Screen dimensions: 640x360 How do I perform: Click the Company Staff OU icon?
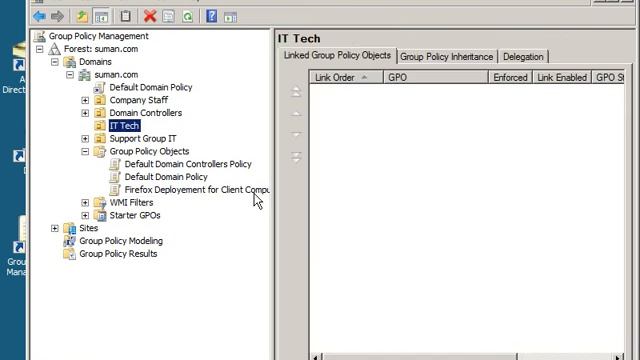click(100, 100)
